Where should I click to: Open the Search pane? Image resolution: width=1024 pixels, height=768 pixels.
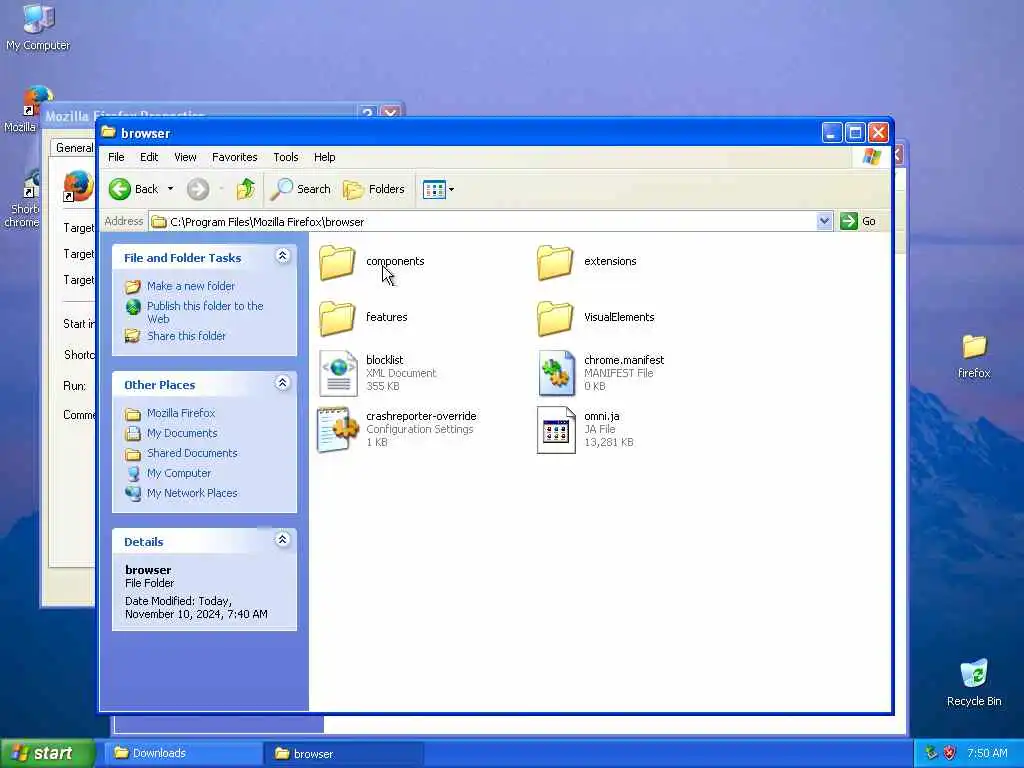pos(301,189)
